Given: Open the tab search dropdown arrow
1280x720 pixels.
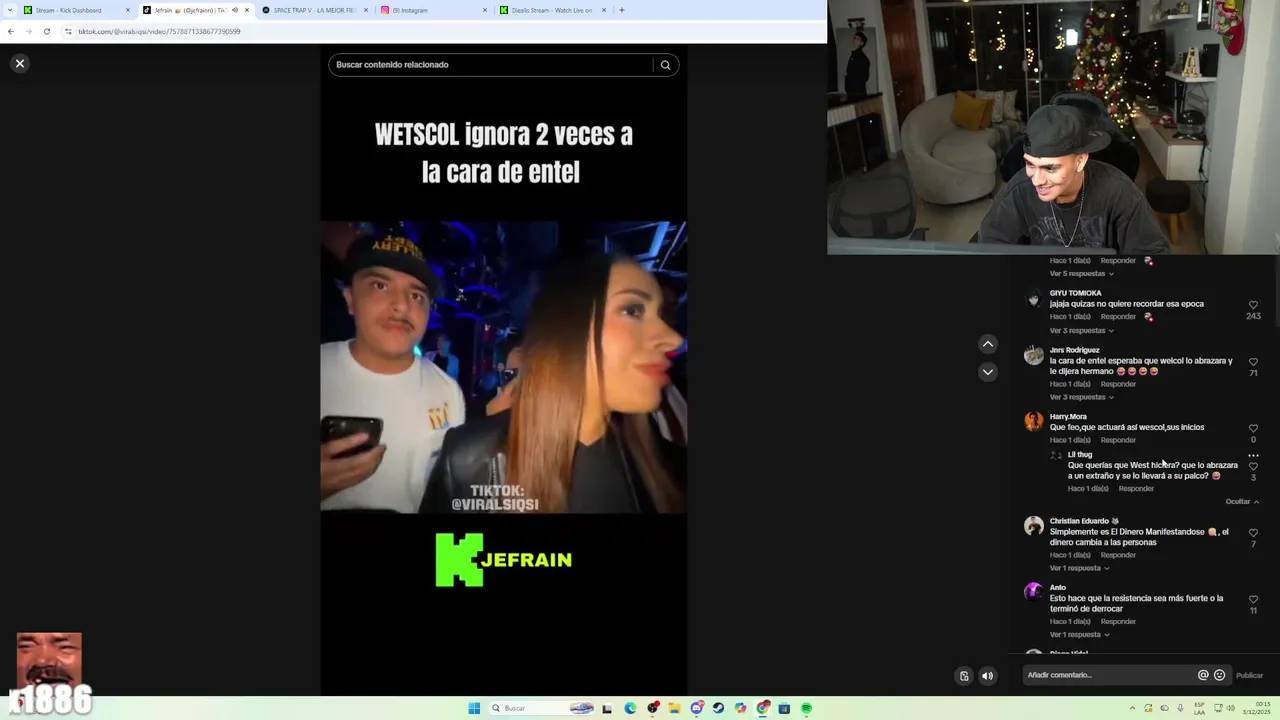Looking at the screenshot, I should click(x=9, y=10).
